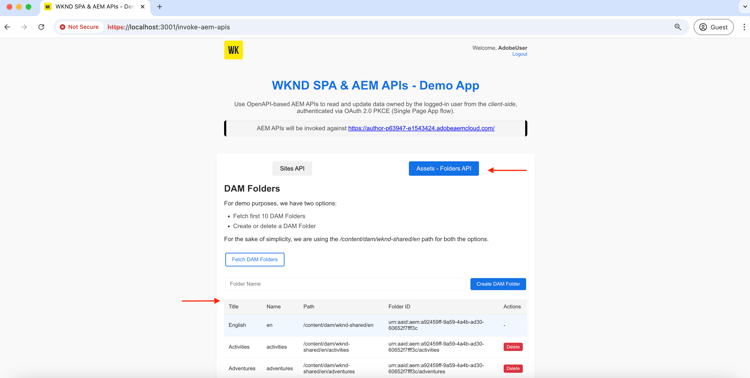The image size is (750, 378).
Task: Select the activities name cell
Action: [x=277, y=347]
